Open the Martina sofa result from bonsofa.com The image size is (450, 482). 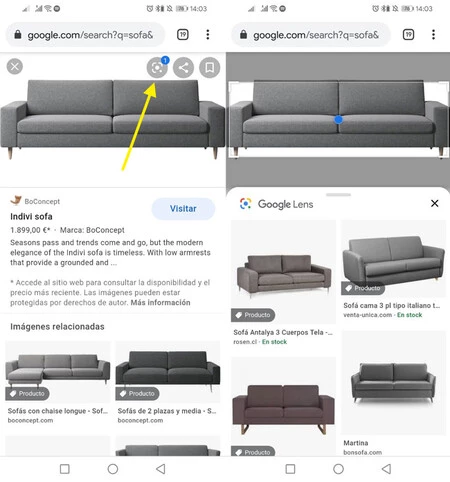point(393,393)
